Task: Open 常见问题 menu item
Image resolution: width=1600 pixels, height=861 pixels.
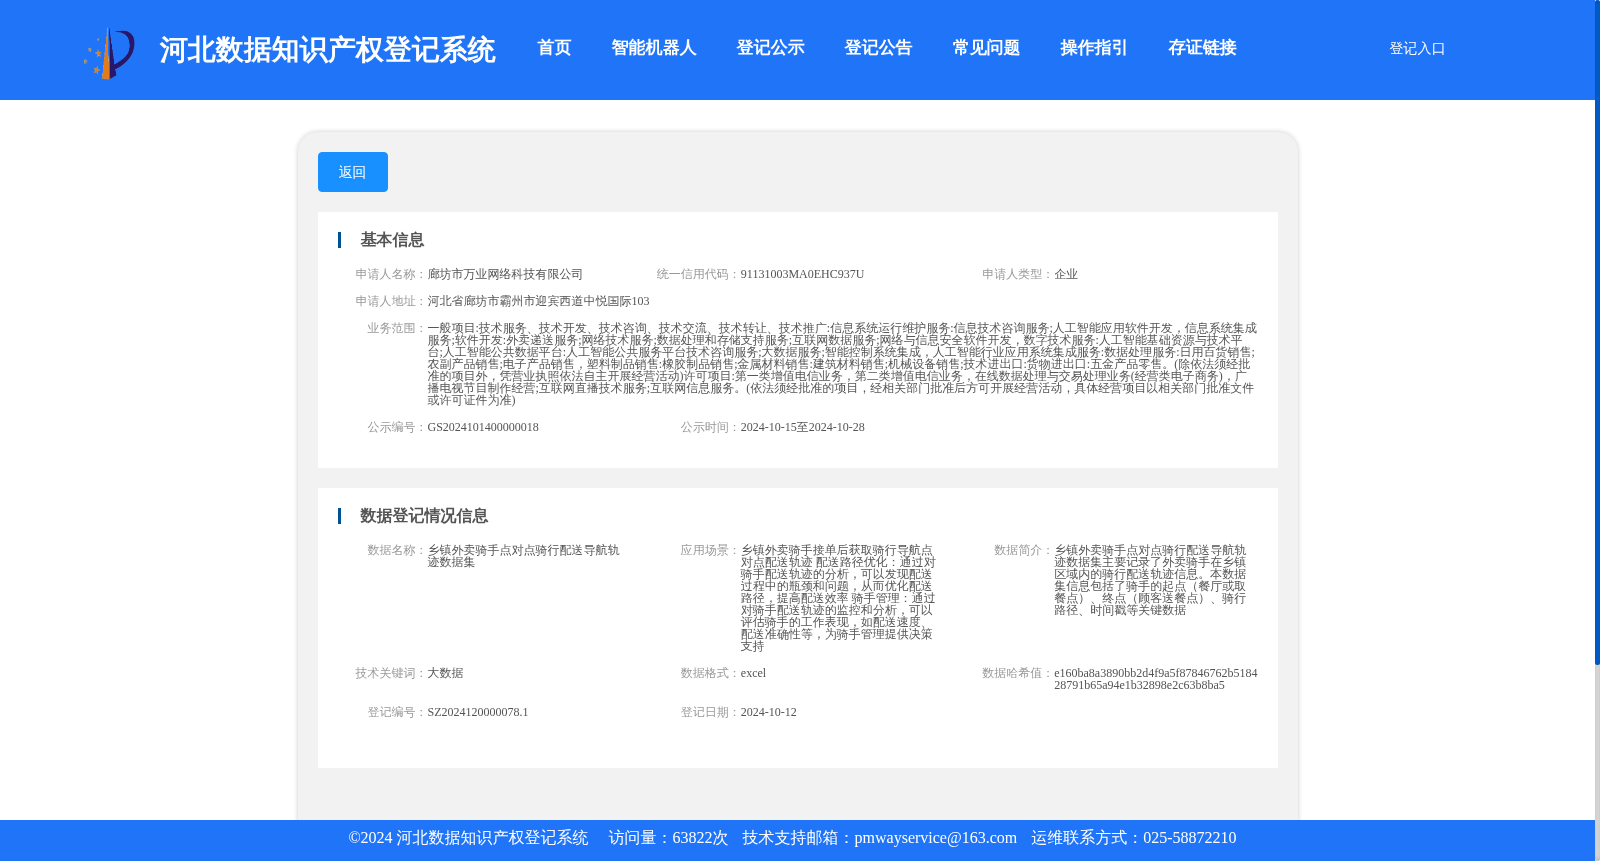Action: [986, 48]
